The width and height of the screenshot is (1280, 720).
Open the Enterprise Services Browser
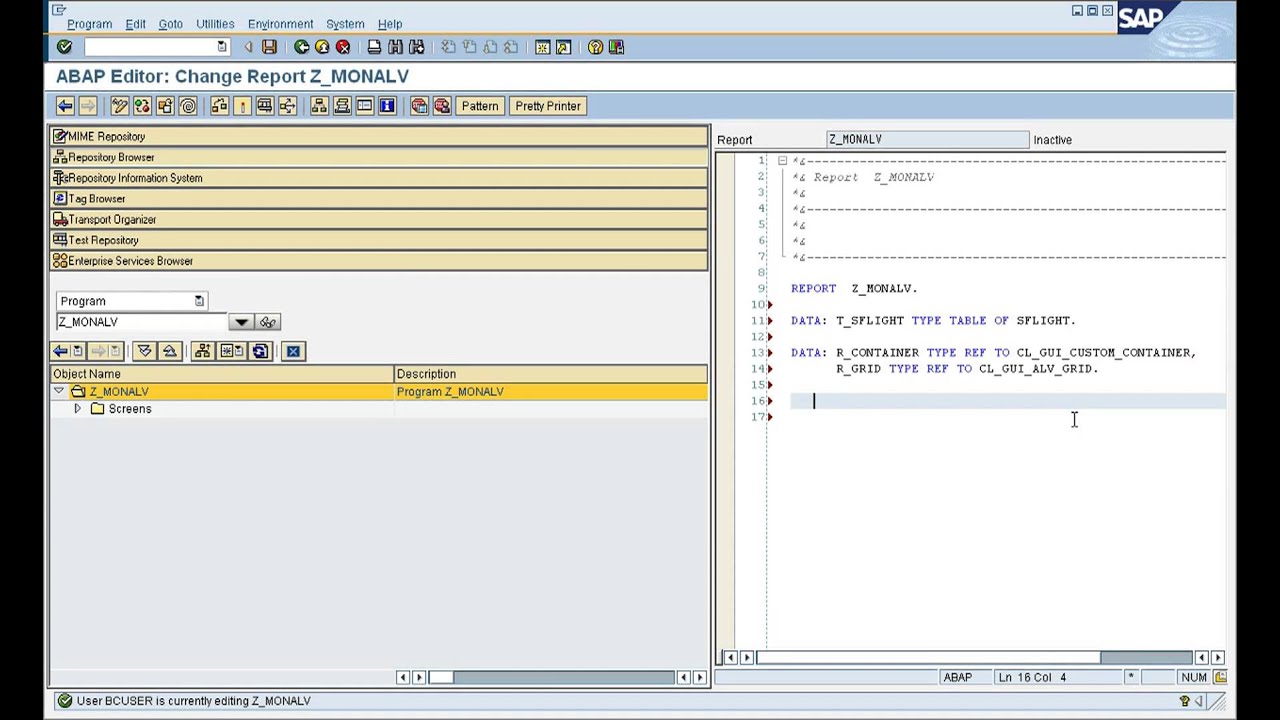pyautogui.click(x=379, y=261)
